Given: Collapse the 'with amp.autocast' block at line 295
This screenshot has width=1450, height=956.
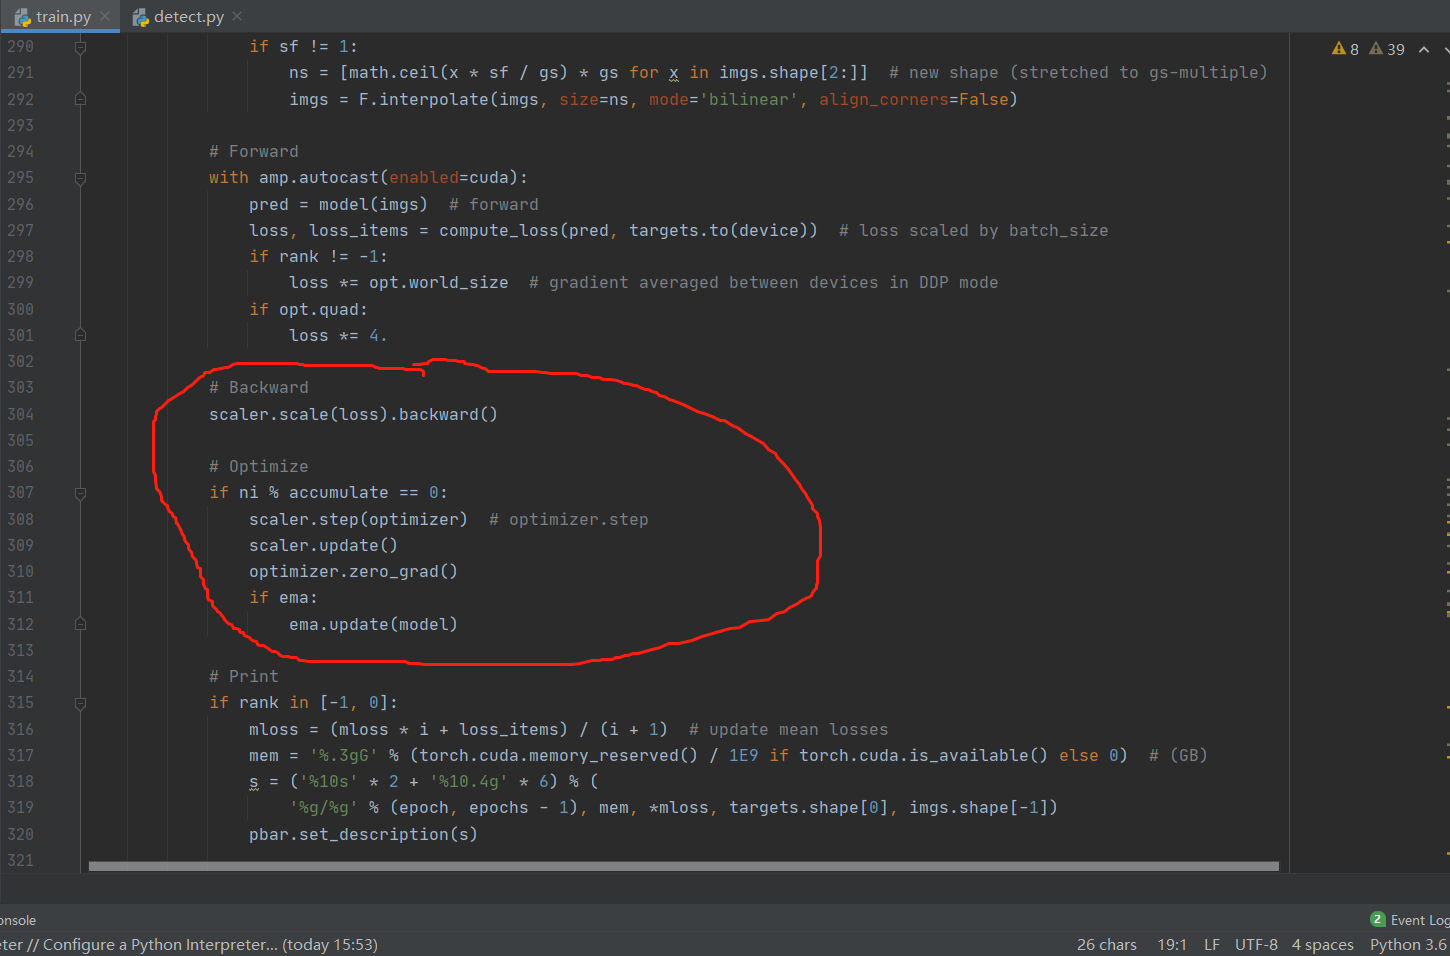Looking at the screenshot, I should (80, 178).
